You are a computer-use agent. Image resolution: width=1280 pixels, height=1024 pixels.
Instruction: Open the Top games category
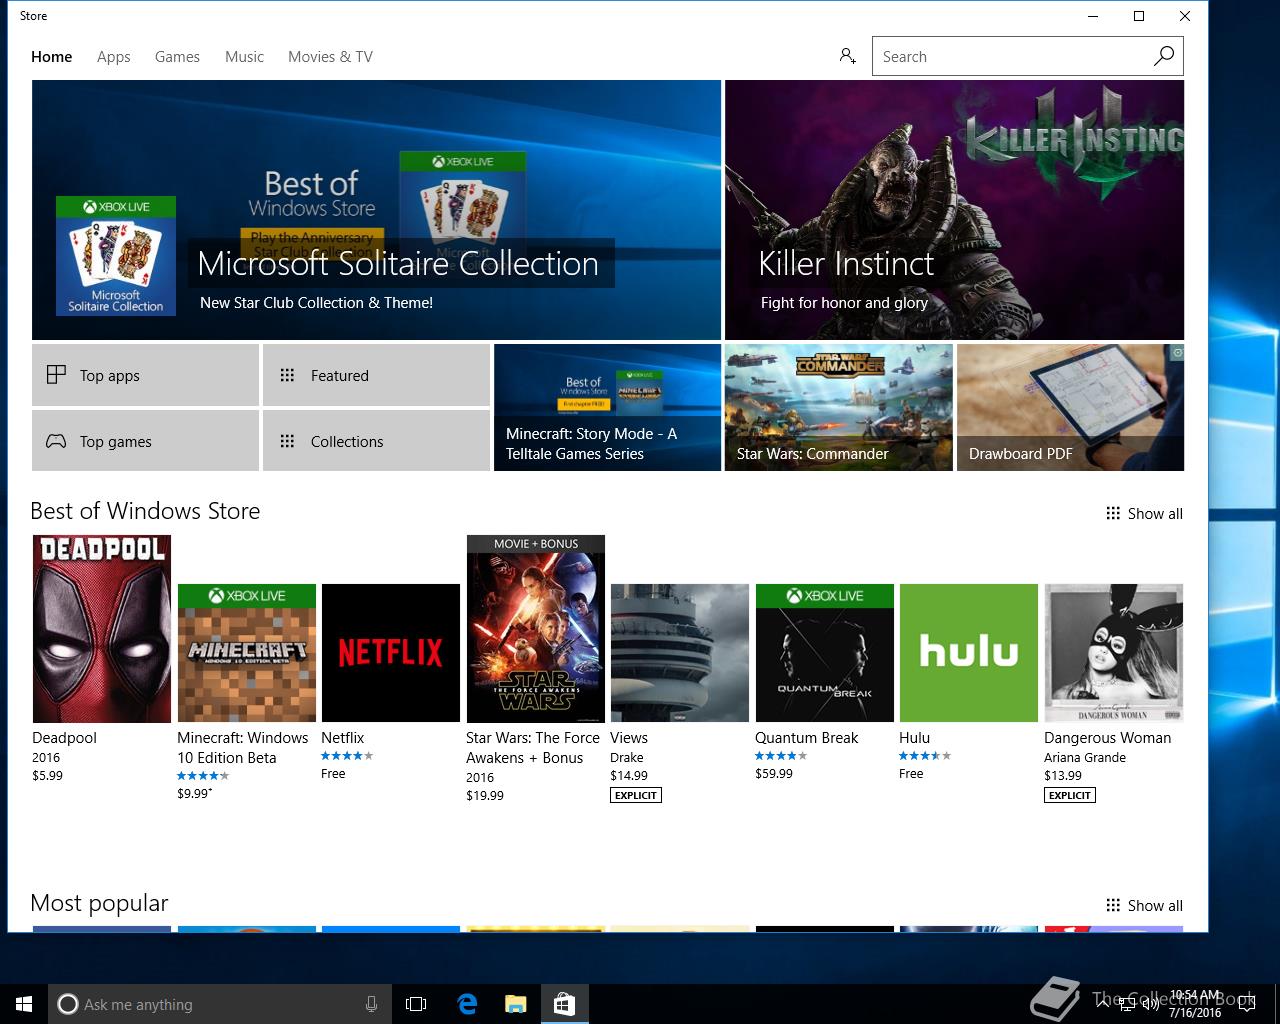[145, 441]
